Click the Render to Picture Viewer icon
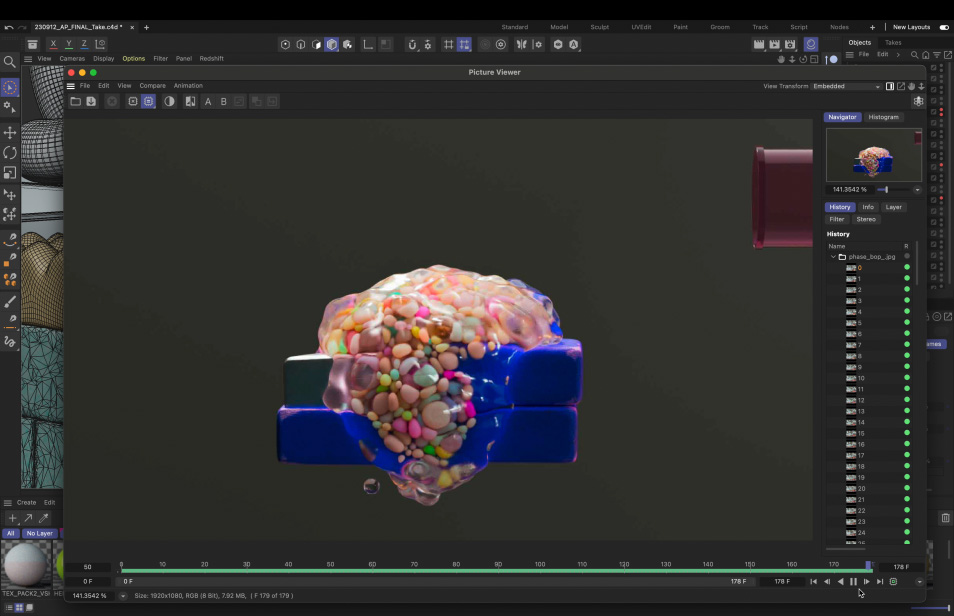This screenshot has height=616, width=954. (x=775, y=44)
